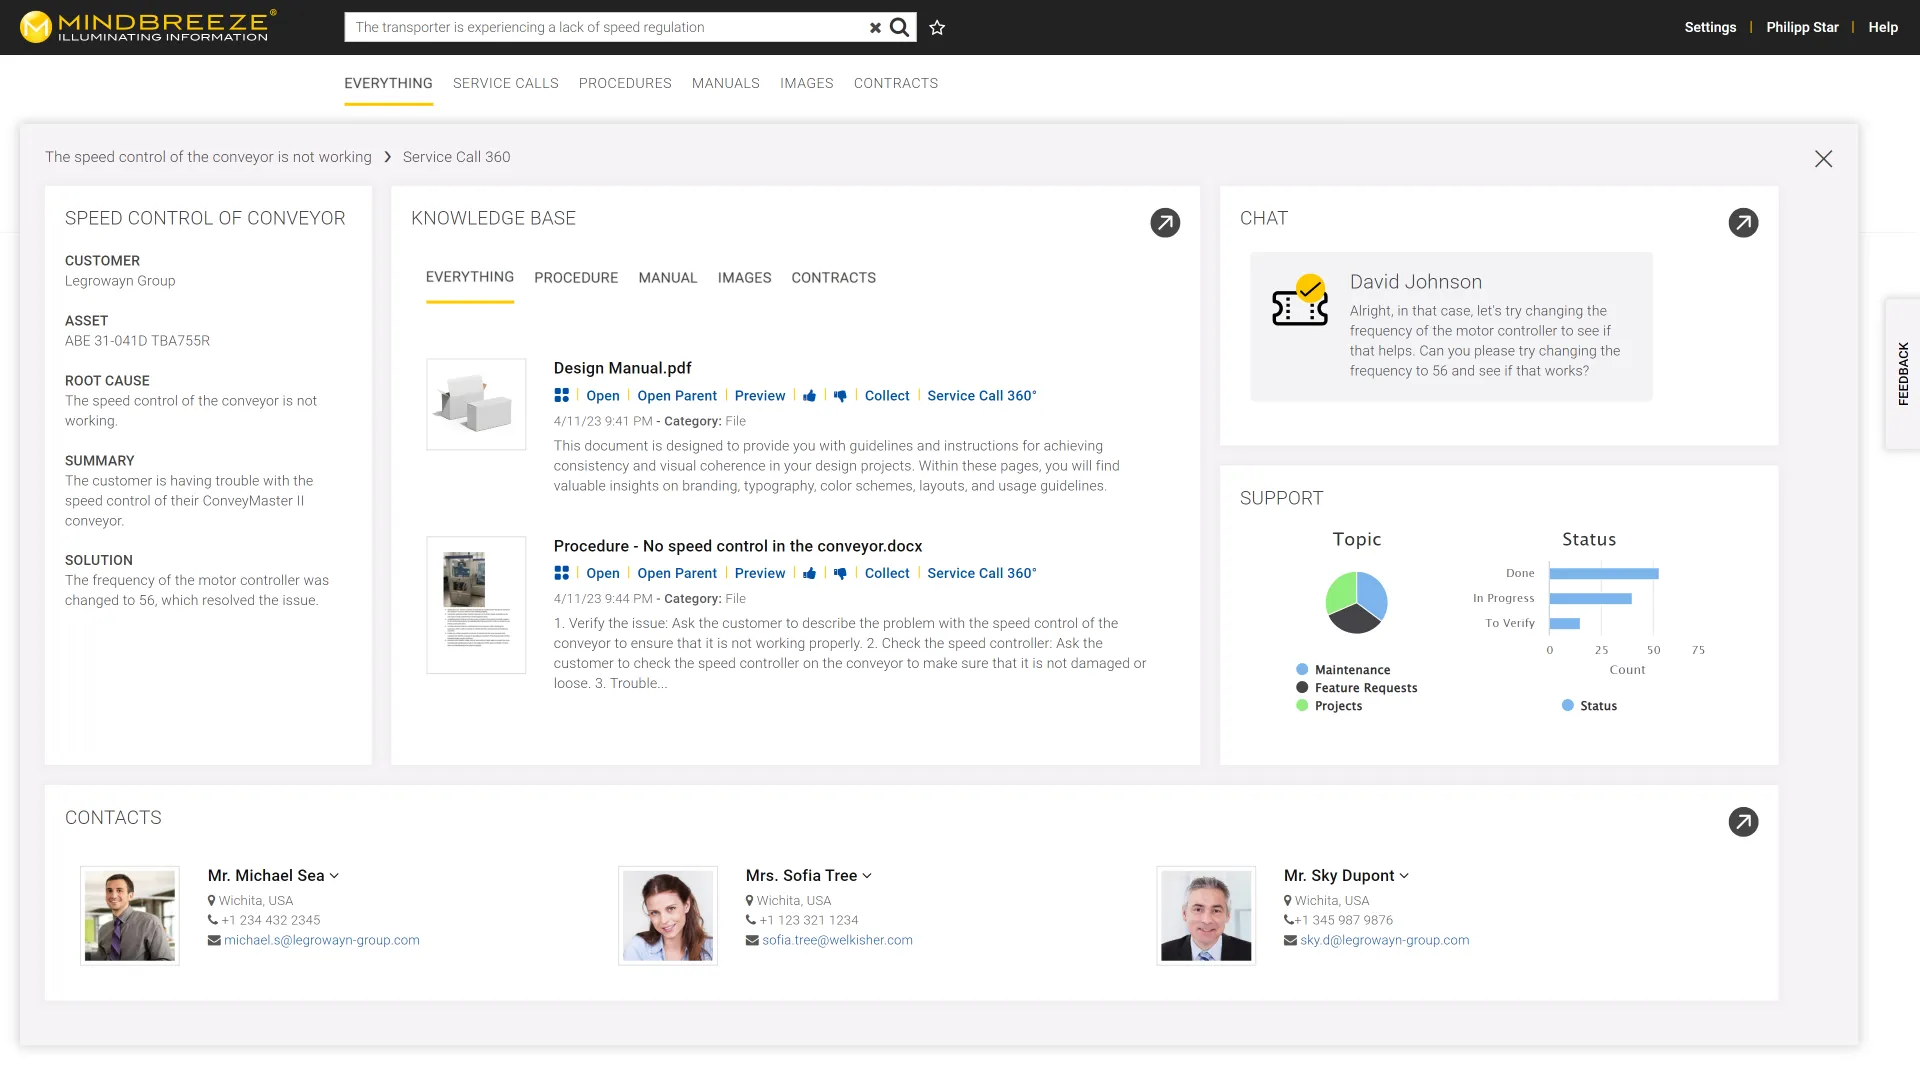The width and height of the screenshot is (1920, 1080).
Task: Switch to PROCEDURE tab in Knowledge Base
Action: [575, 277]
